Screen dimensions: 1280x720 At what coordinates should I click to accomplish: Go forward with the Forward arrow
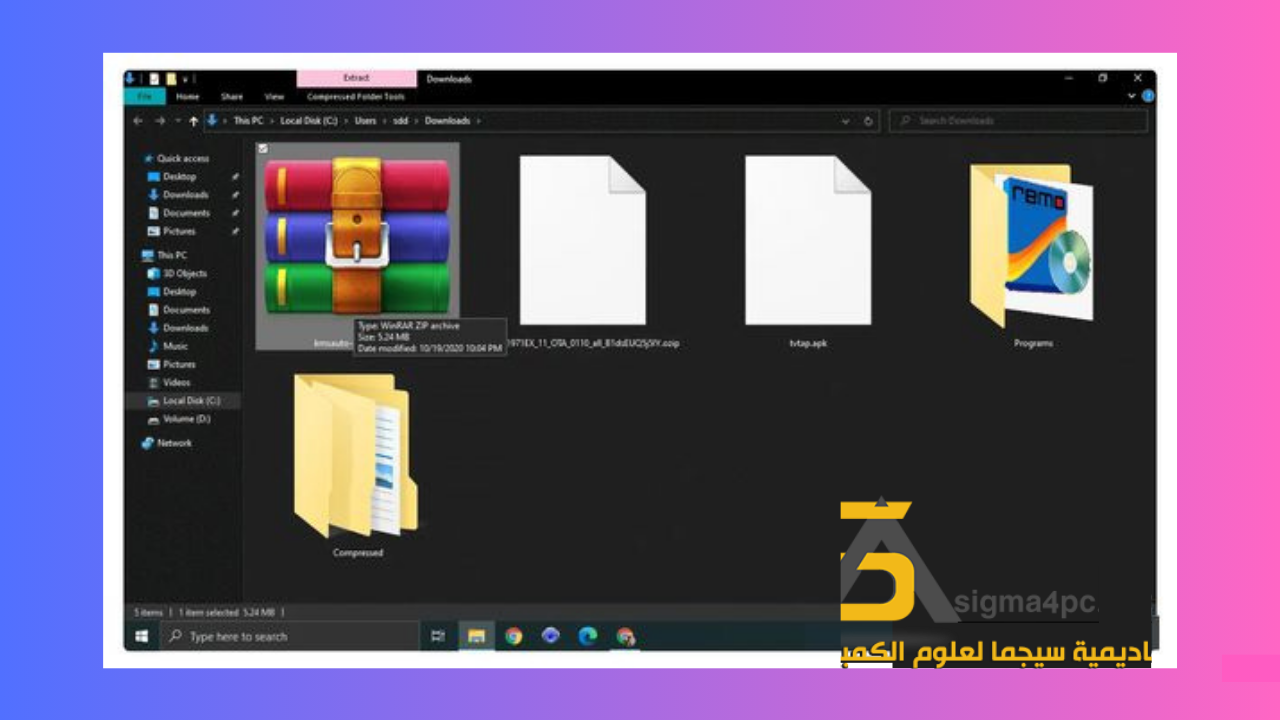pos(160,121)
